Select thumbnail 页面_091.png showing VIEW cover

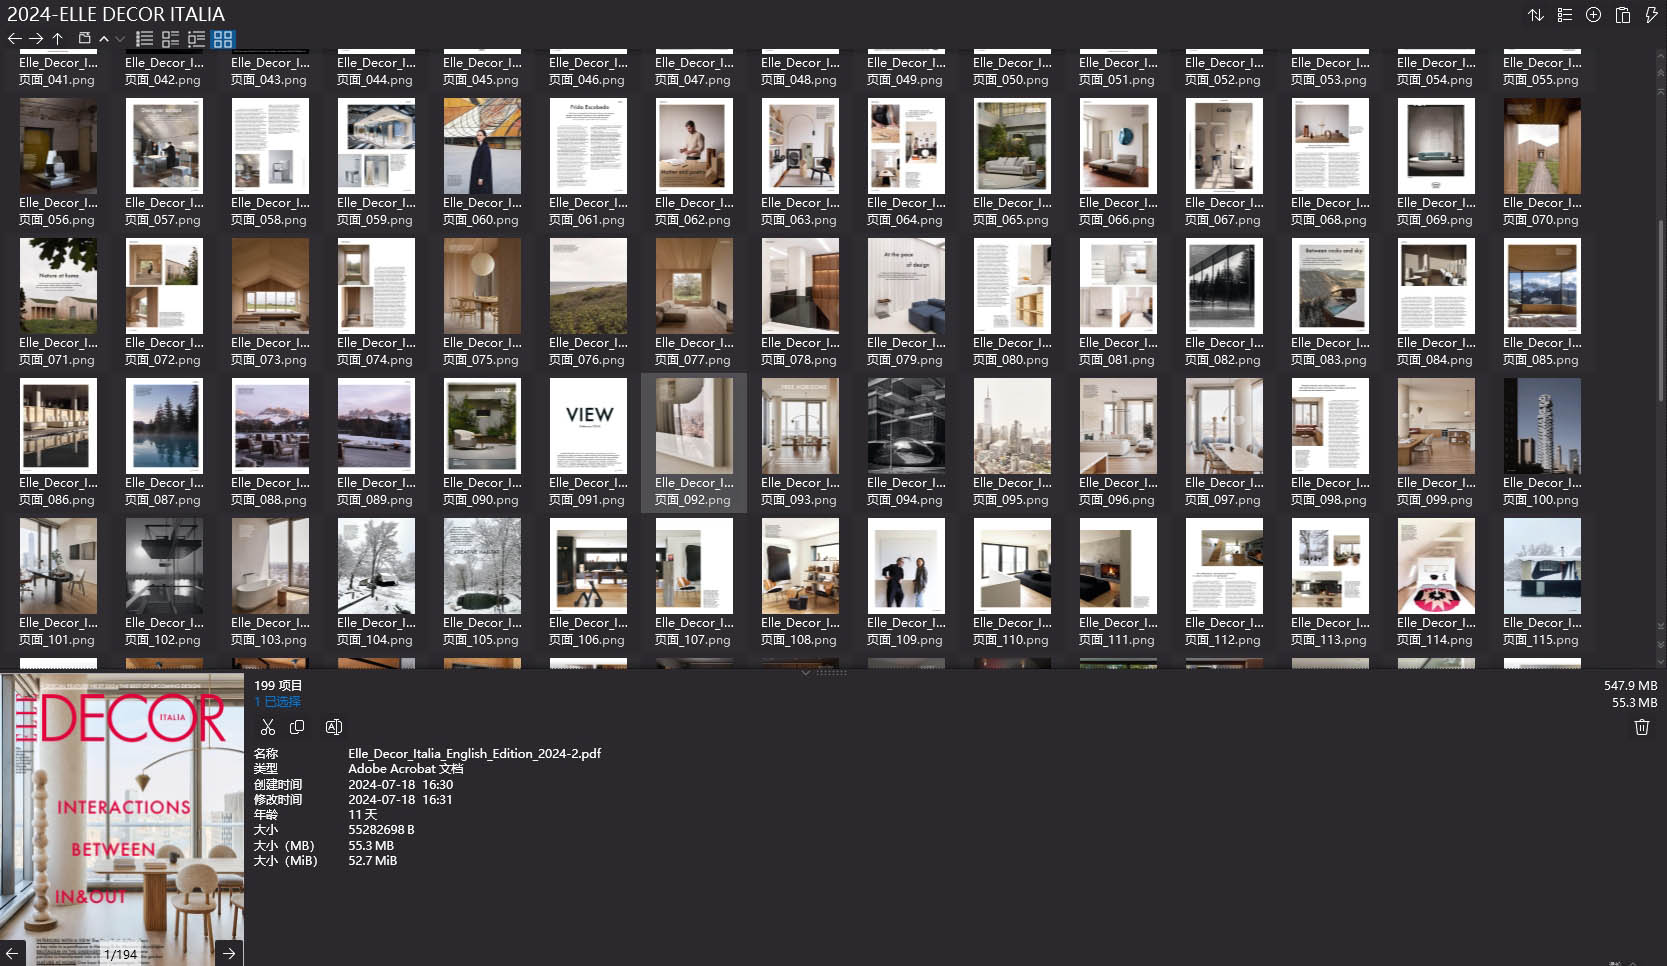click(588, 425)
